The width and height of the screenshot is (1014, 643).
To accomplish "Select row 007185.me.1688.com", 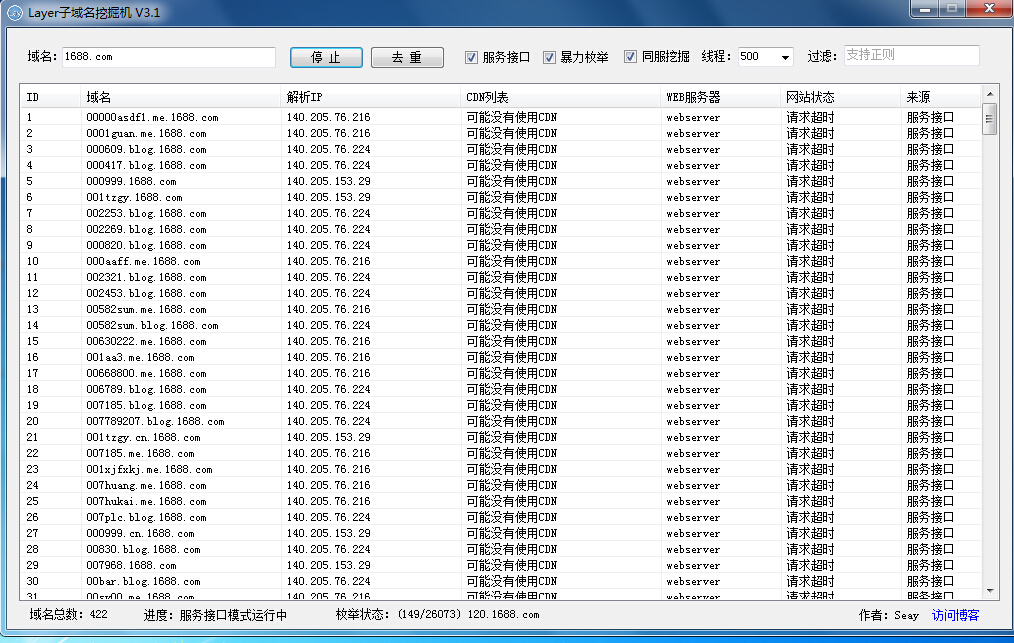I will (501, 453).
